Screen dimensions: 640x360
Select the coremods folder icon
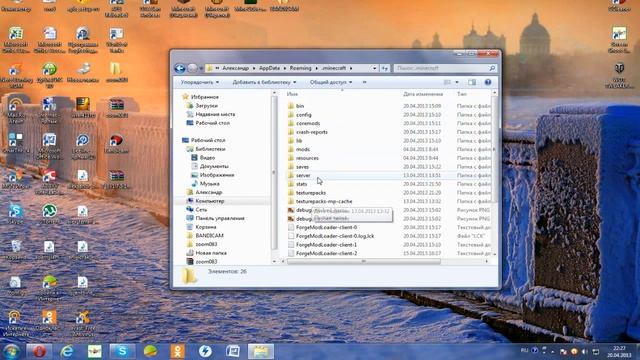pos(291,123)
